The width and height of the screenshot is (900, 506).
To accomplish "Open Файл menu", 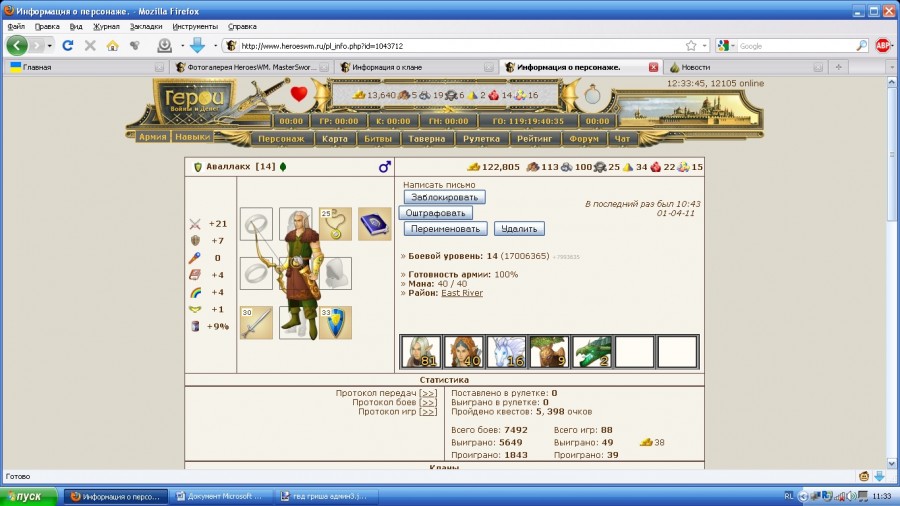I will point(16,26).
